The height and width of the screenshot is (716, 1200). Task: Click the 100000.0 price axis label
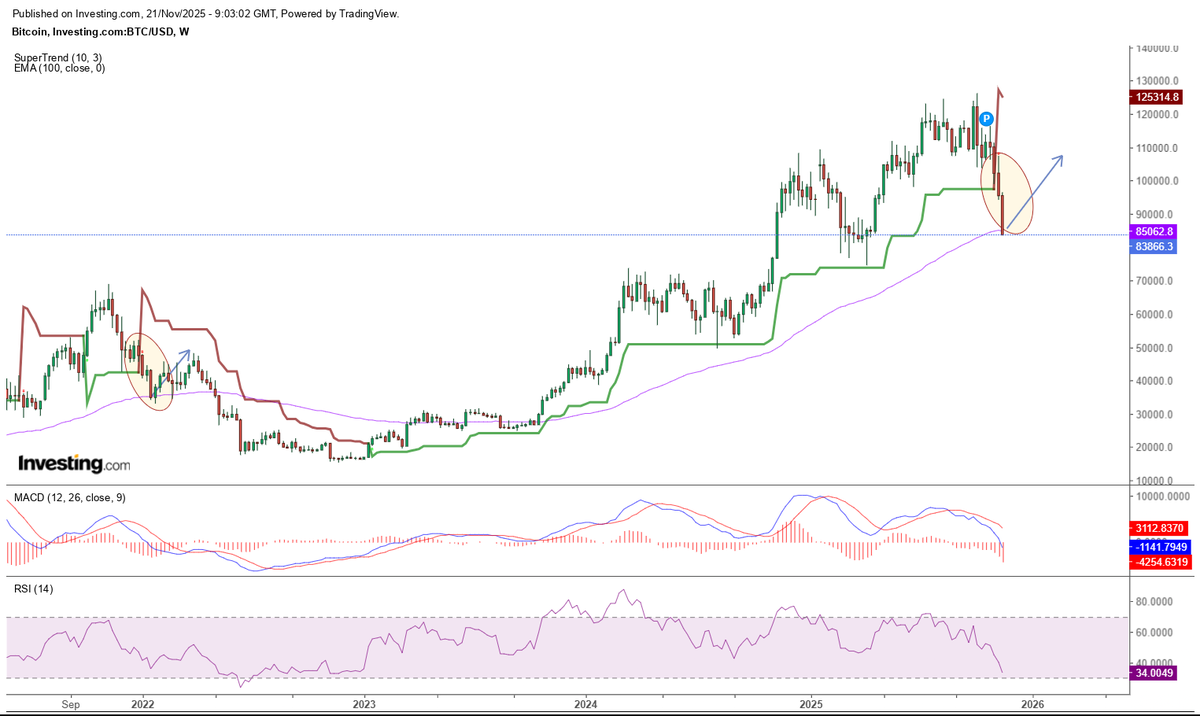(1159, 181)
